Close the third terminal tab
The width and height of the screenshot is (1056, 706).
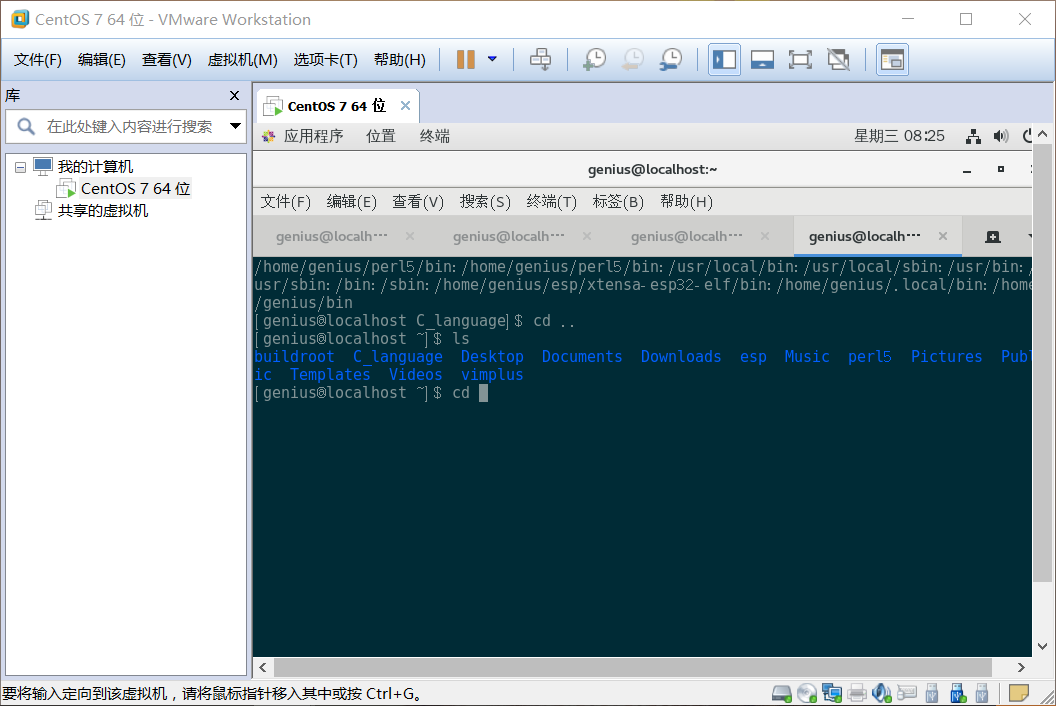(765, 236)
